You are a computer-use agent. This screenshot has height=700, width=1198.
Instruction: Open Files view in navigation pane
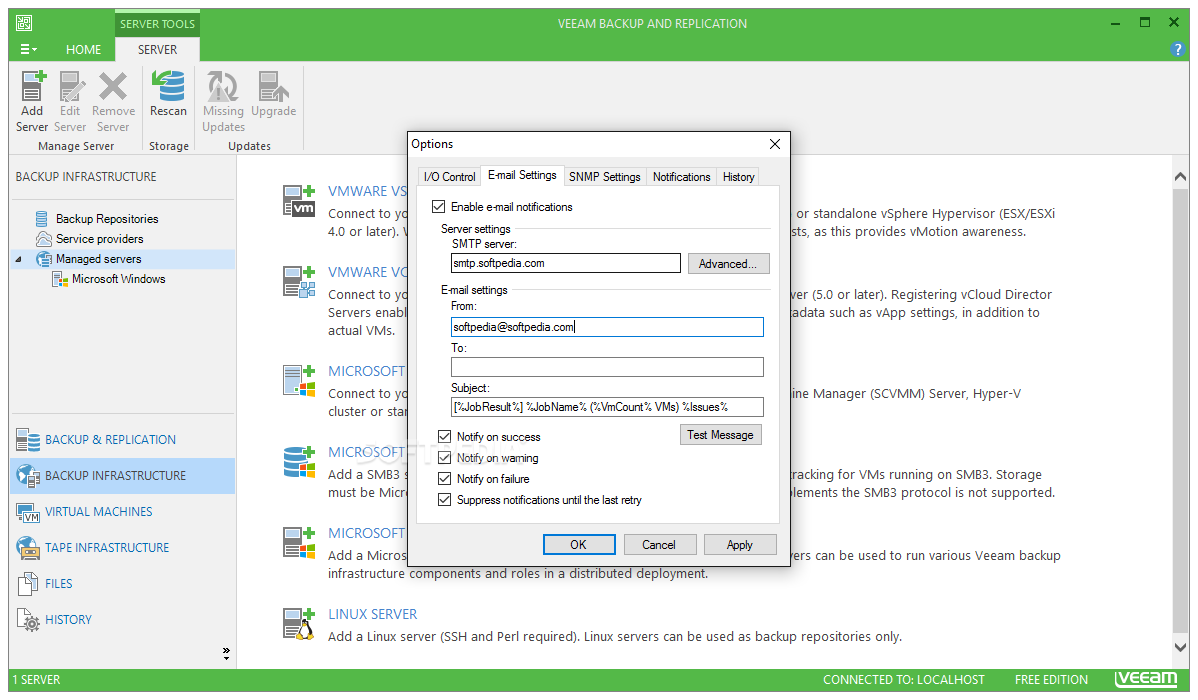point(122,583)
